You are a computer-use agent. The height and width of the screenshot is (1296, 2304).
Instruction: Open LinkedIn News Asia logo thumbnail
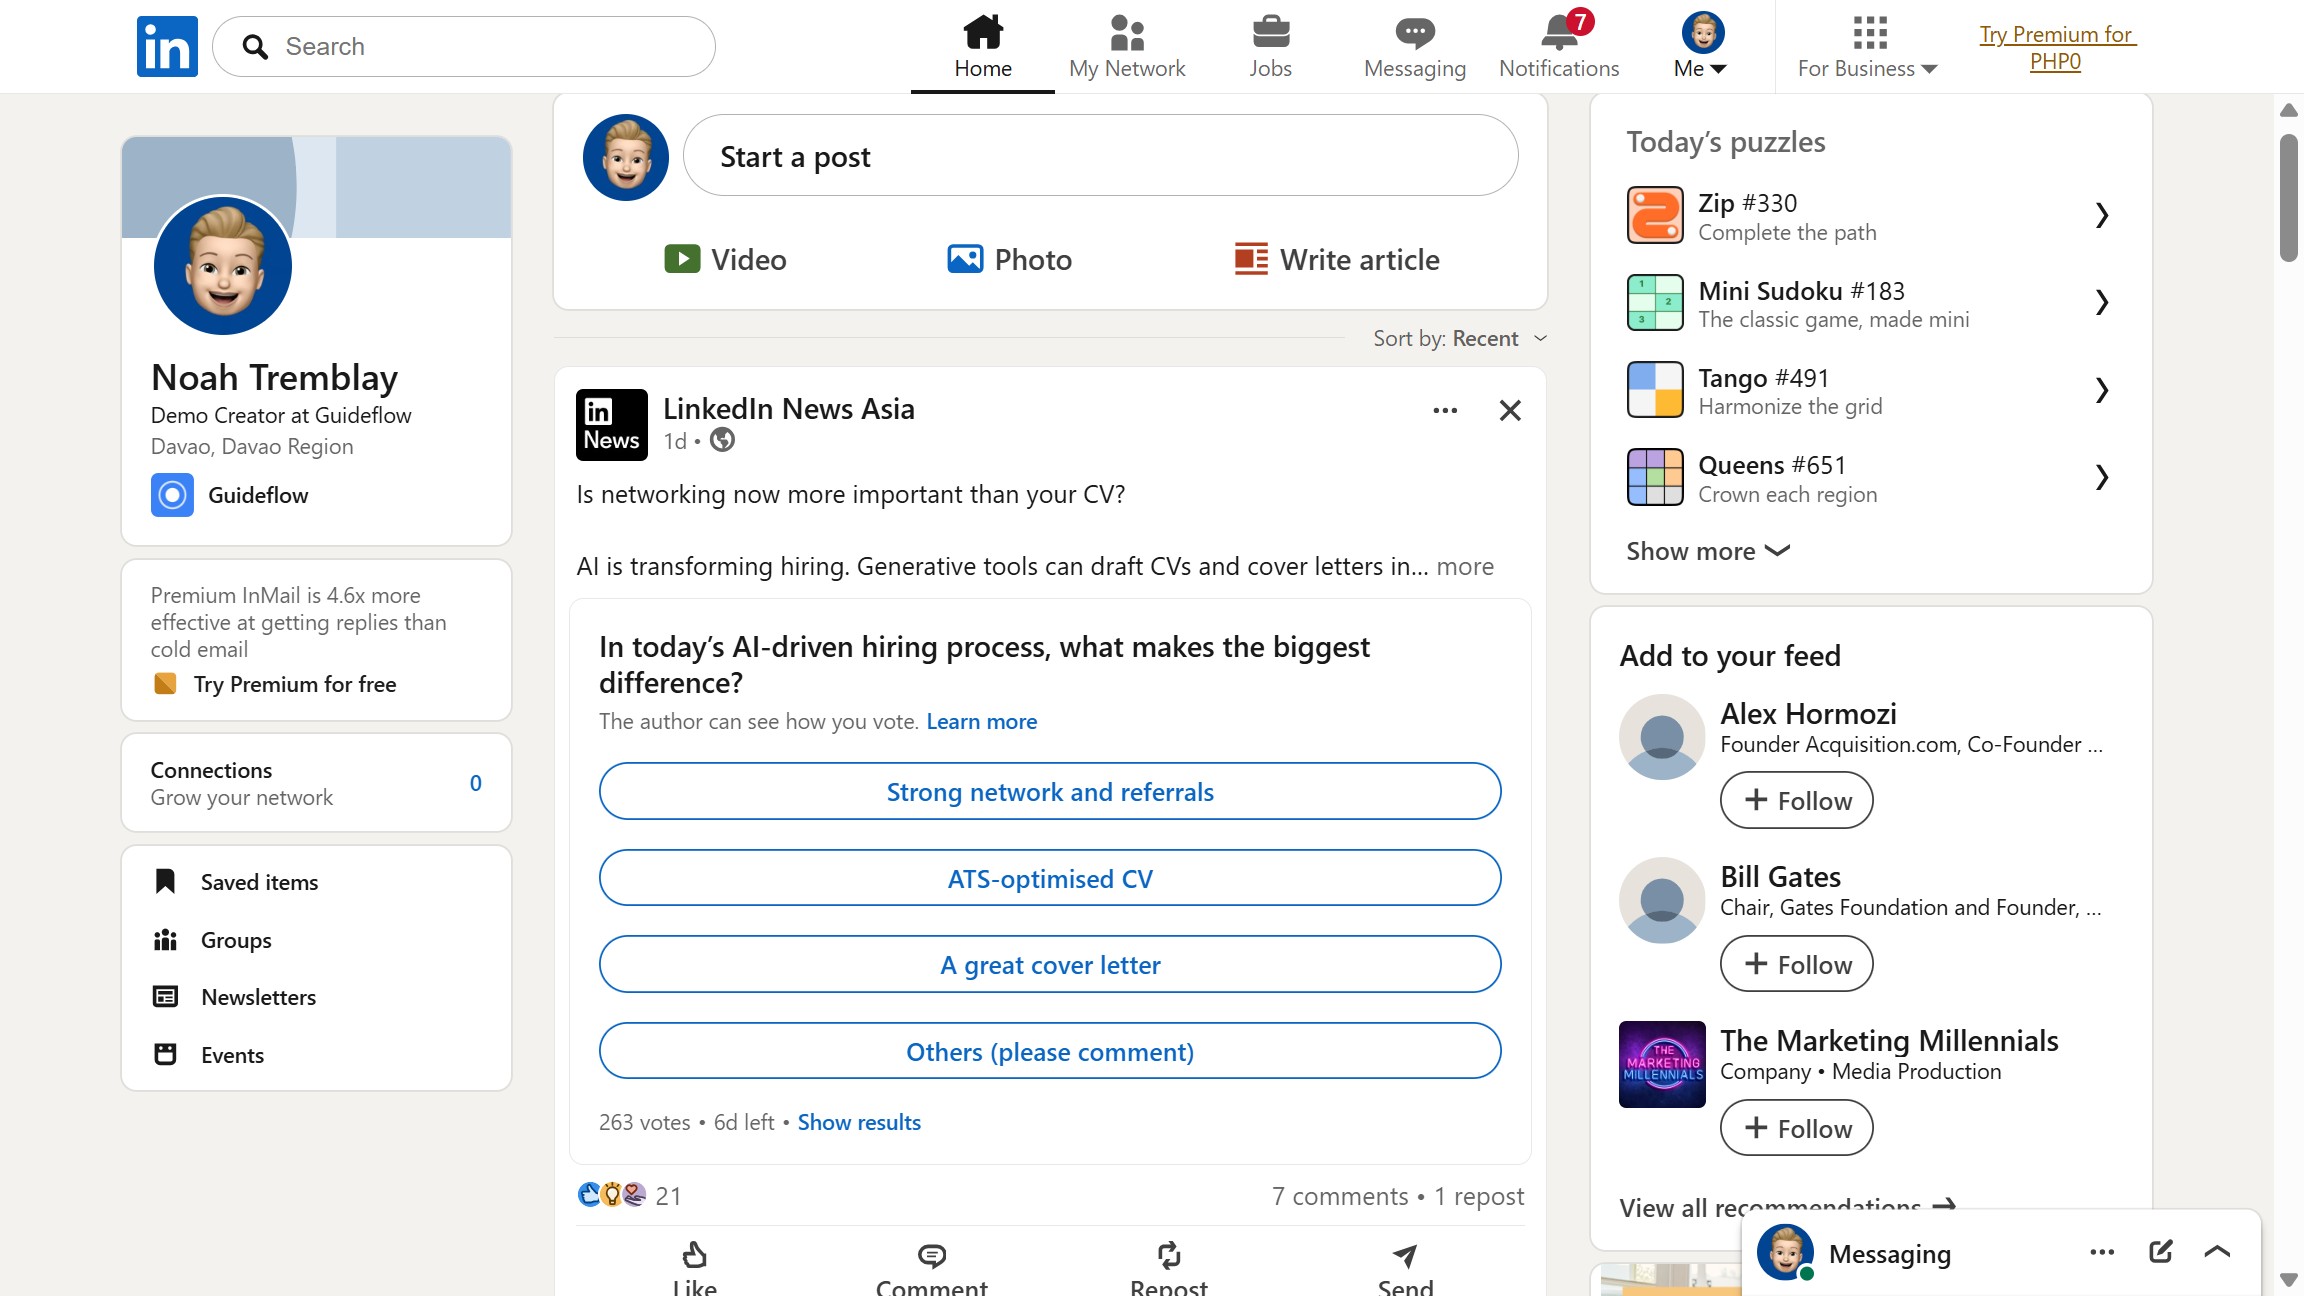pos(612,425)
